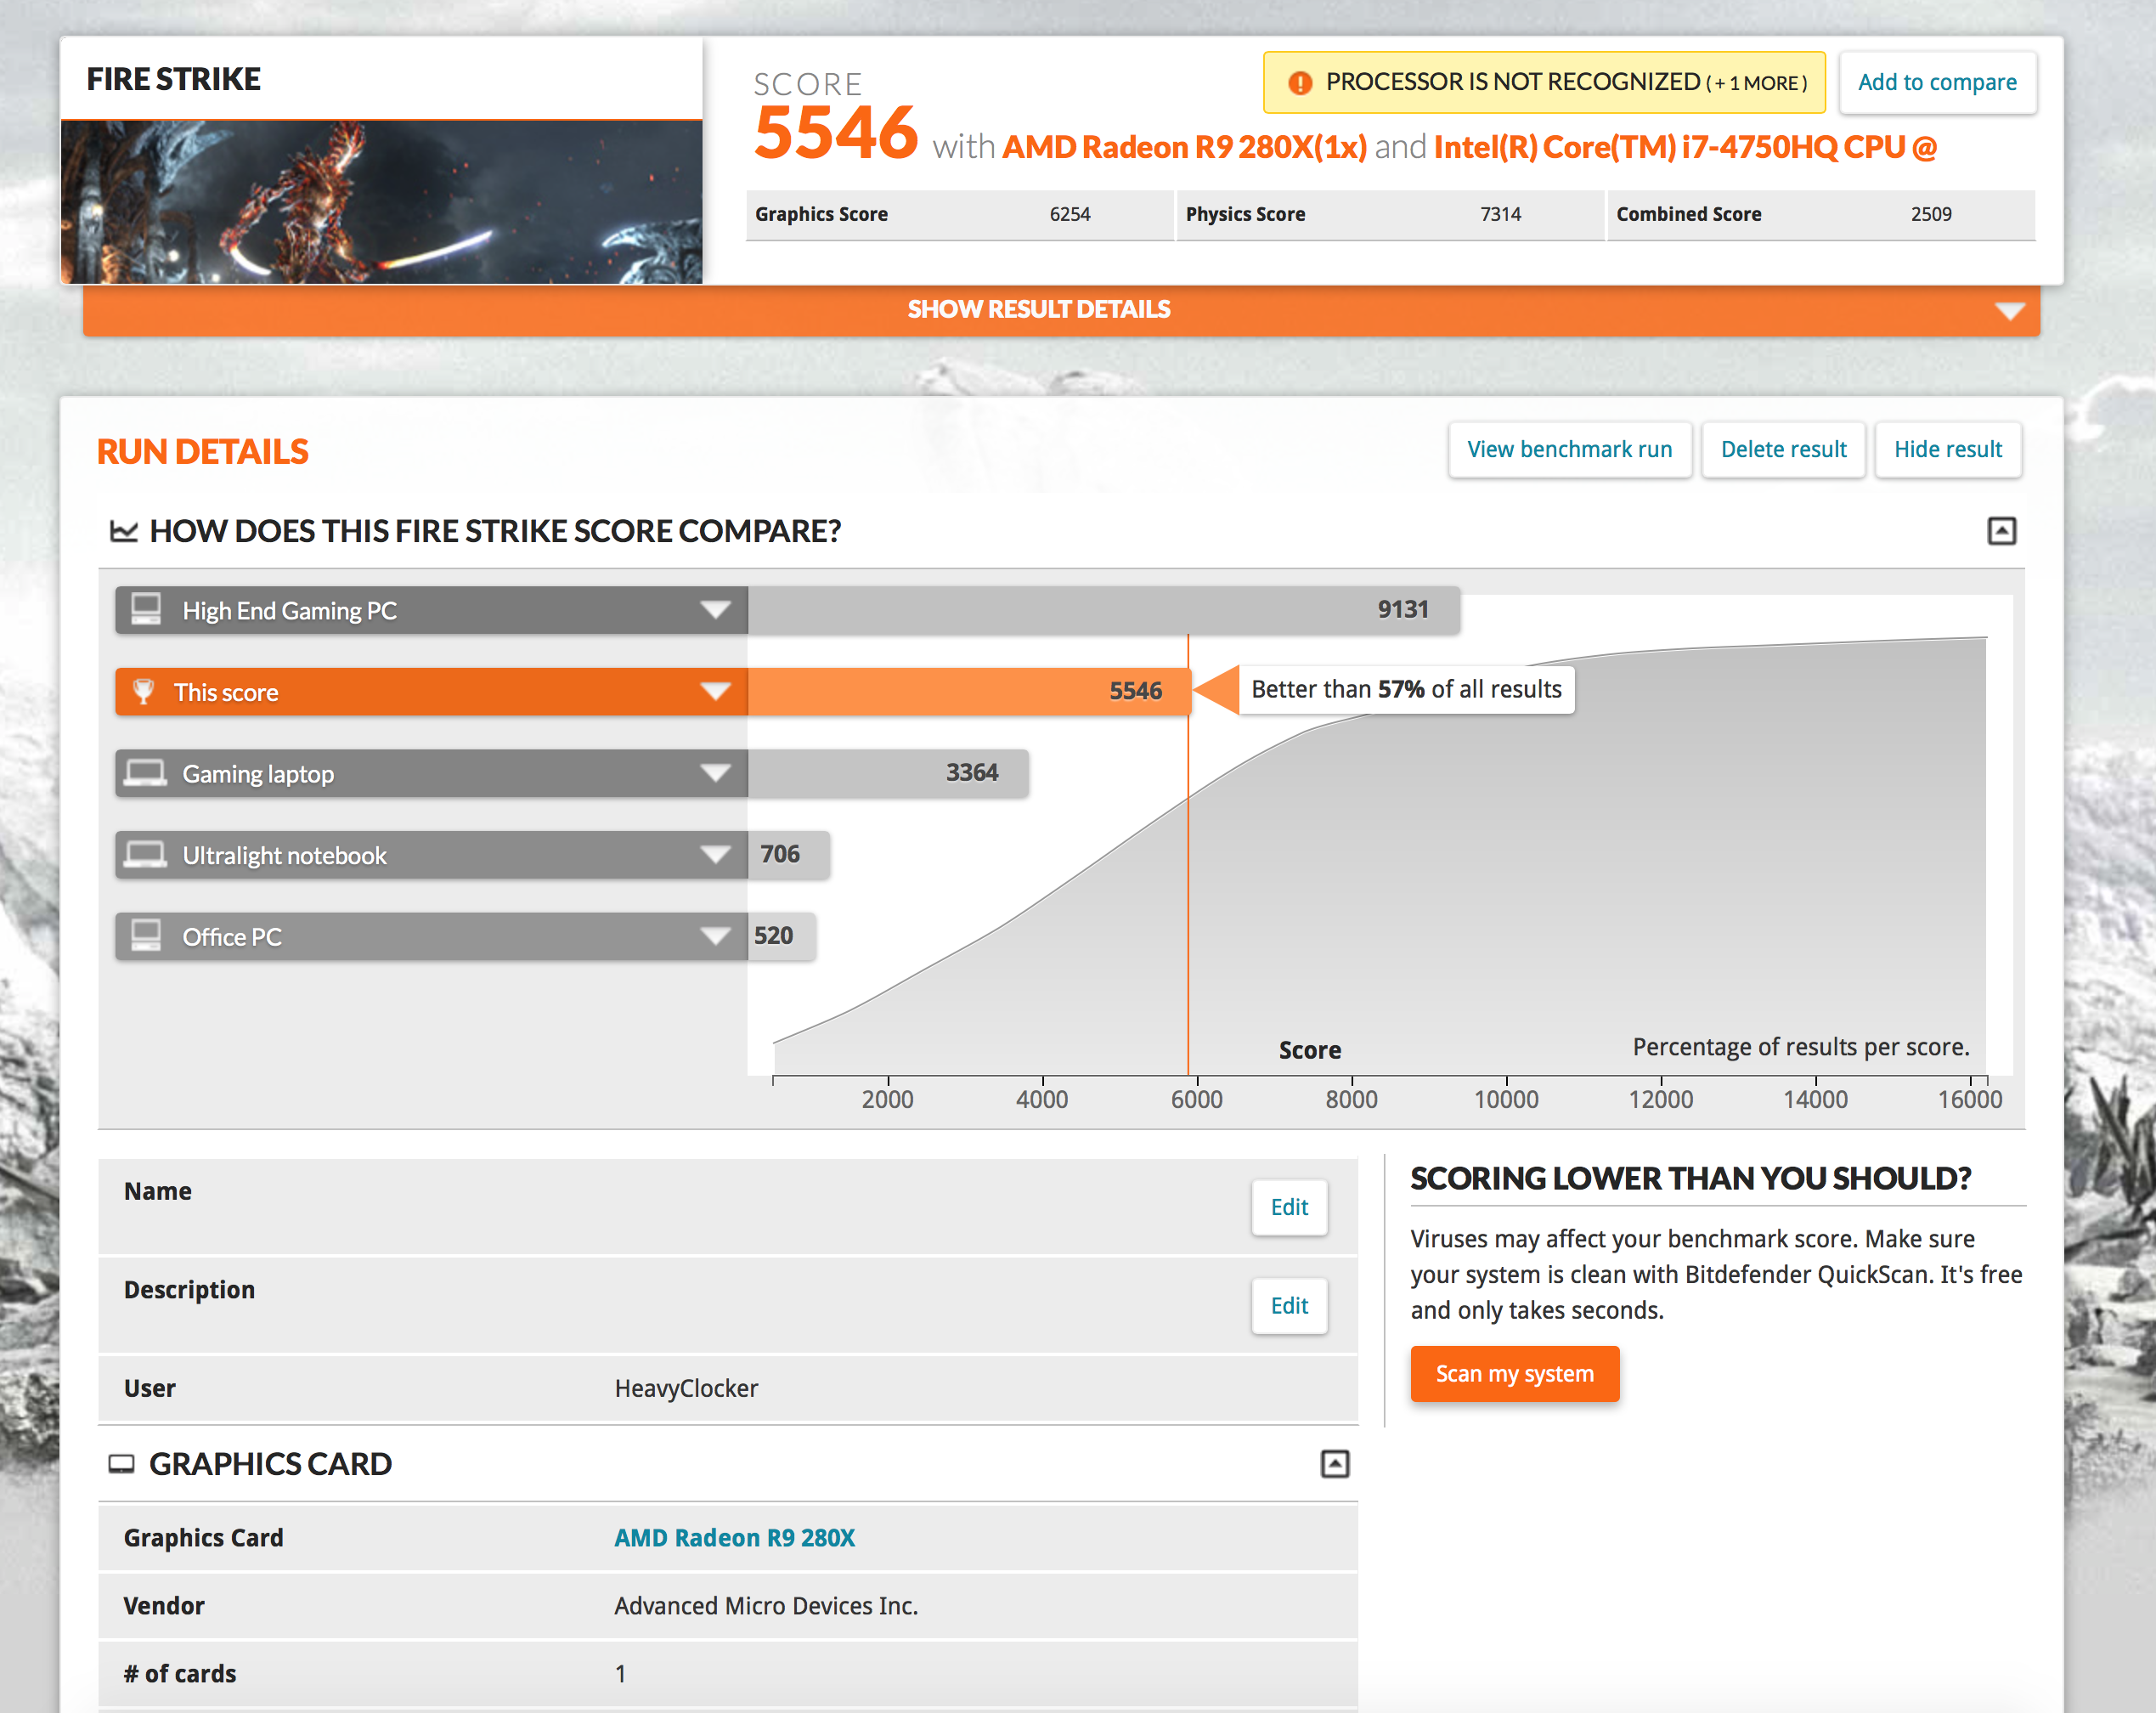Click Add to compare button
Image resolution: width=2156 pixels, height=1713 pixels.
point(1937,83)
